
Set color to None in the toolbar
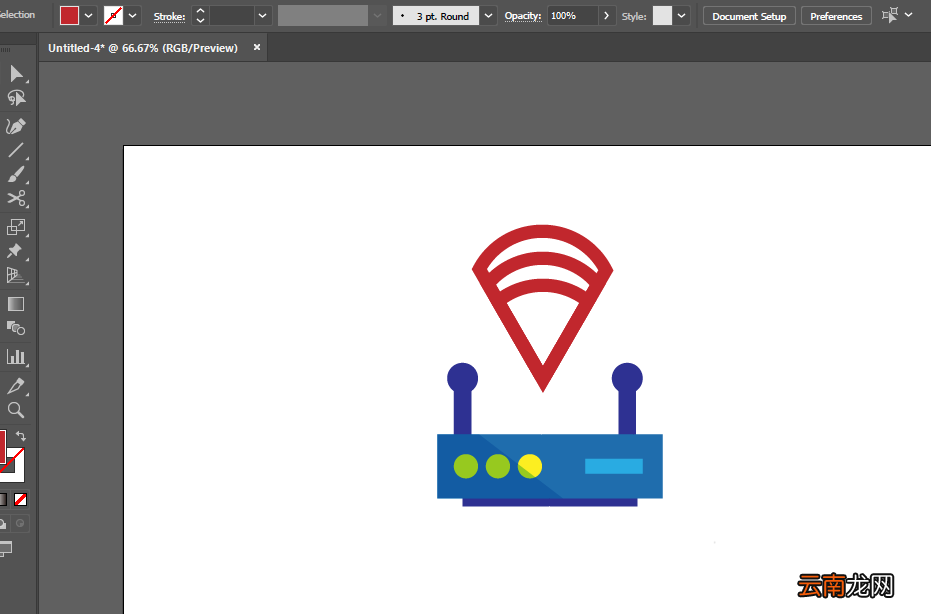(21, 499)
